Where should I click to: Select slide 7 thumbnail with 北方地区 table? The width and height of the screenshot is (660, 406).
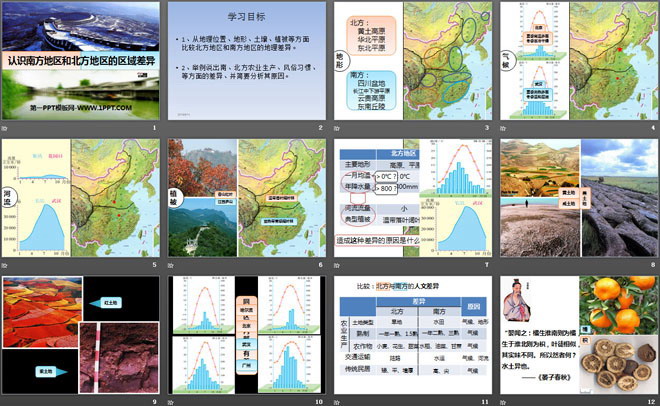tap(413, 198)
